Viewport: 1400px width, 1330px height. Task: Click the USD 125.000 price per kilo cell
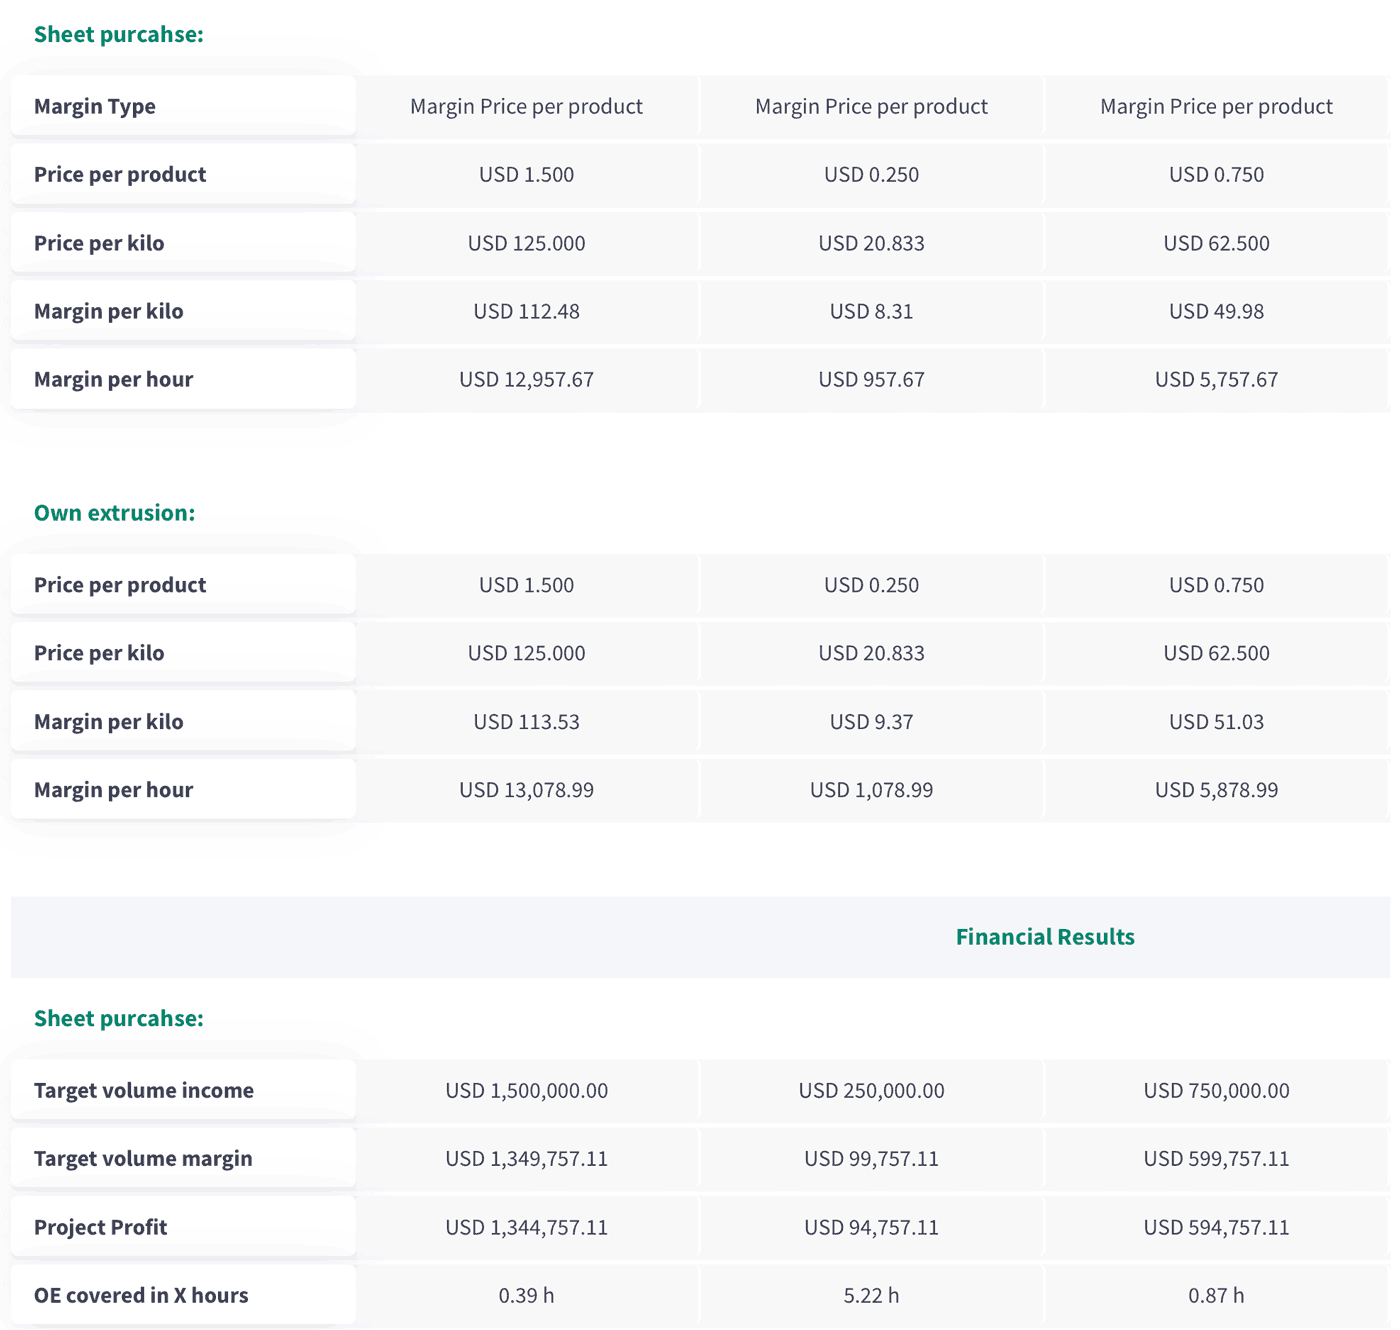click(526, 243)
